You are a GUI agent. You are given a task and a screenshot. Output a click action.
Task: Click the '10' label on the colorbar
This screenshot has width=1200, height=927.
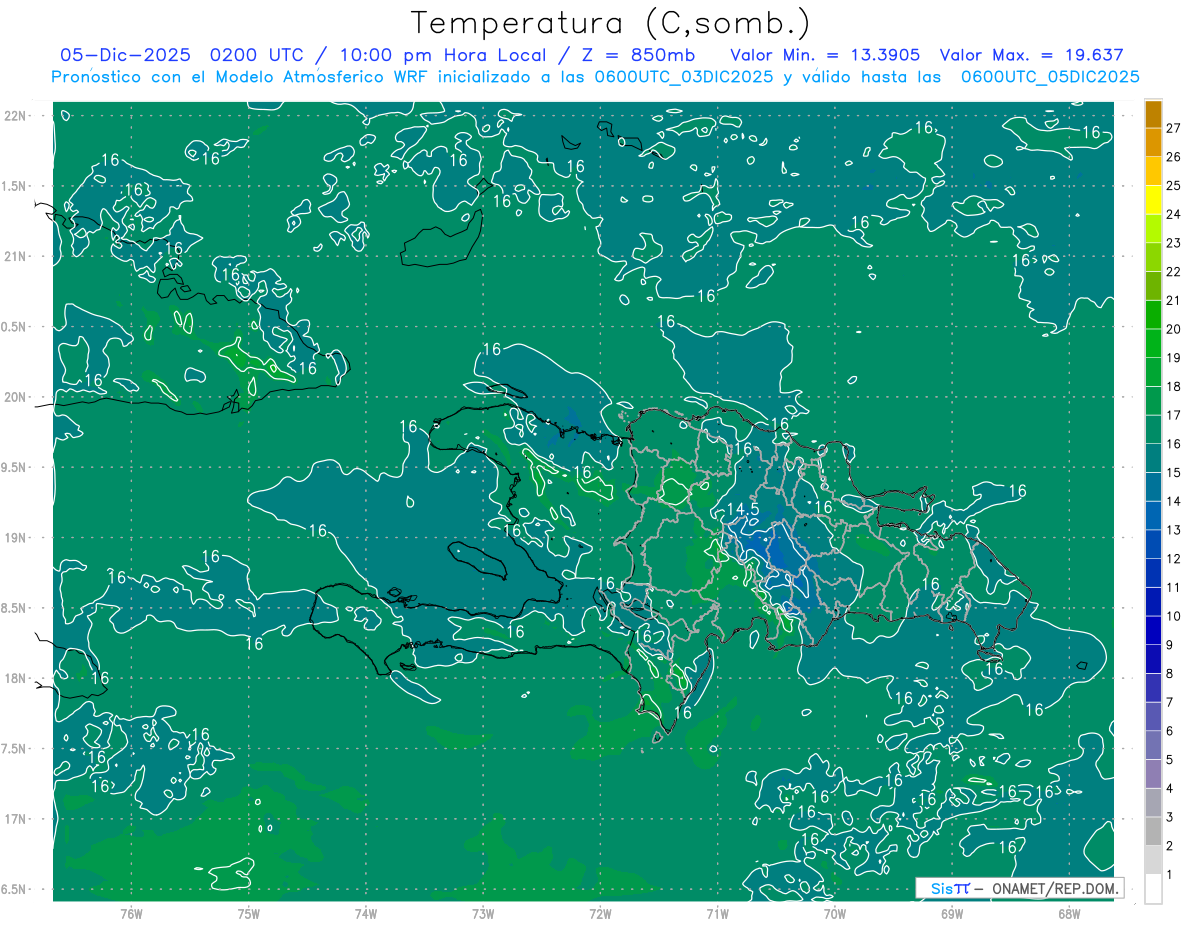tap(1173, 616)
